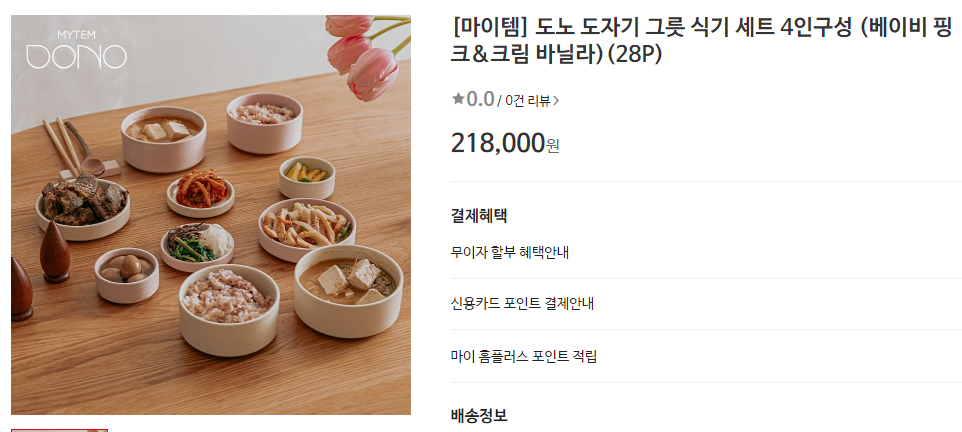This screenshot has width=962, height=432.
Task: Click the 218,000원 price
Action: pyautogui.click(x=505, y=144)
